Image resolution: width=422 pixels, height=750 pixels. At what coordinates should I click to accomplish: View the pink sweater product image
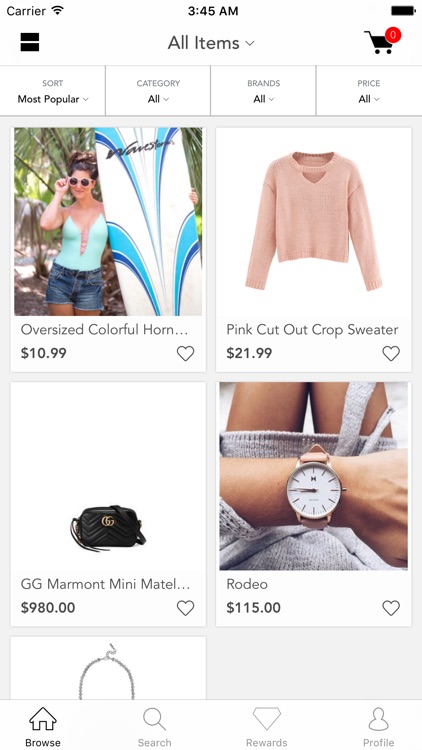click(313, 221)
